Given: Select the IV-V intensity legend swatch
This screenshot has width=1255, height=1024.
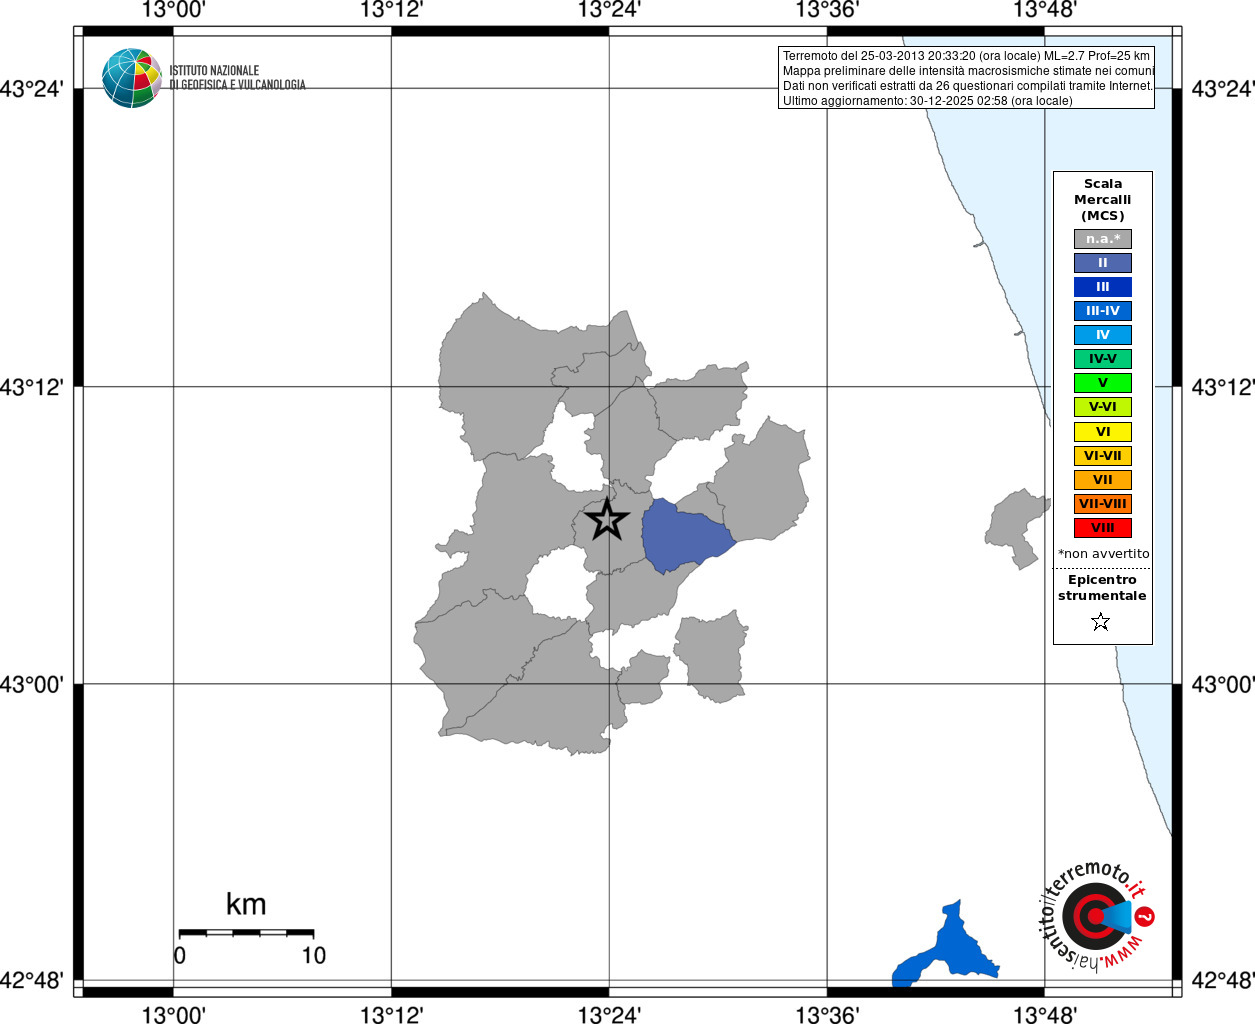Looking at the screenshot, I should (x=1103, y=359).
